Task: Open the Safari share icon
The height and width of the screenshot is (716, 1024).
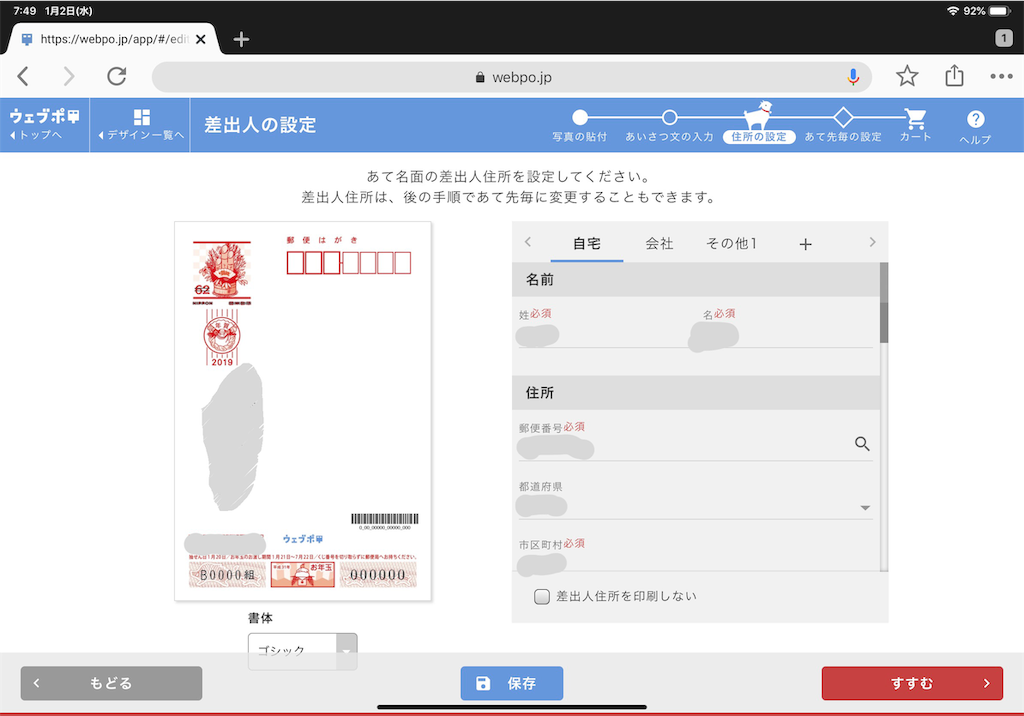Action: point(953,76)
